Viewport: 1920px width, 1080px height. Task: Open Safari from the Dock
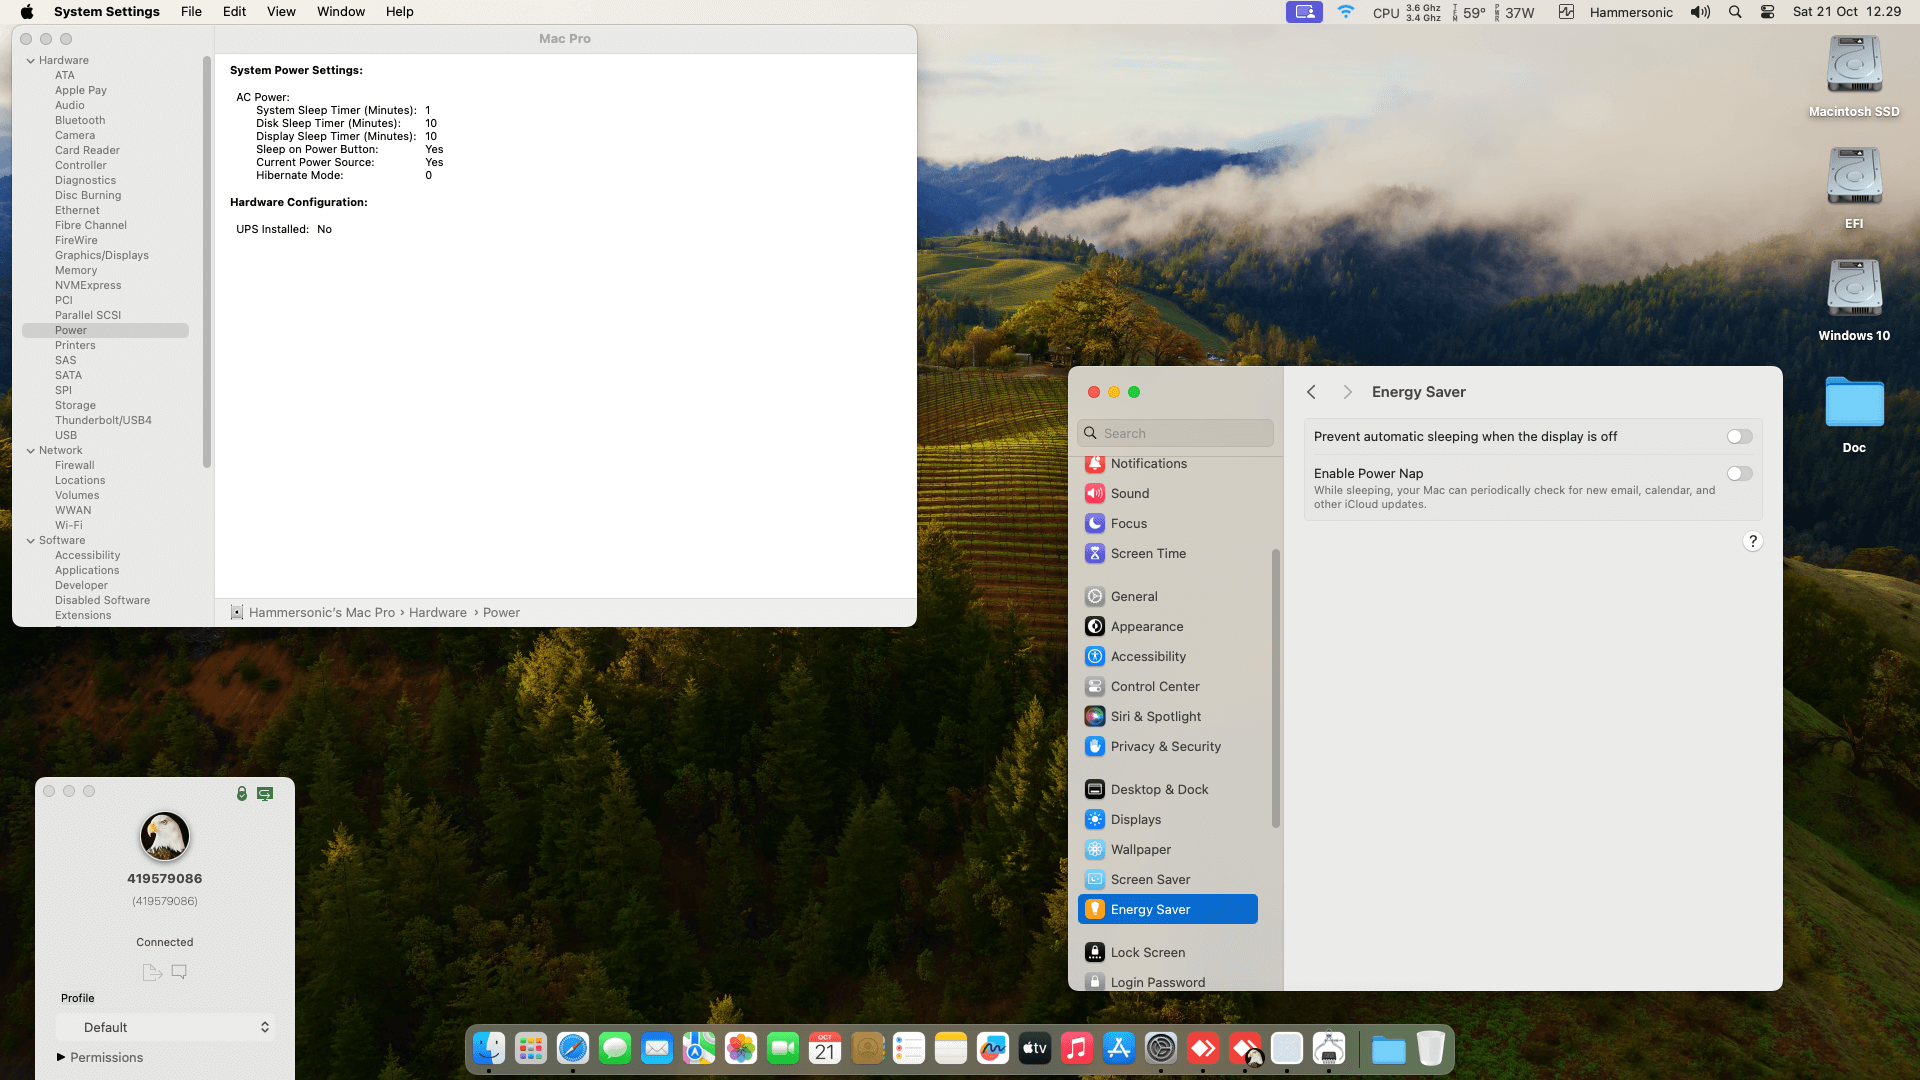click(x=573, y=1048)
